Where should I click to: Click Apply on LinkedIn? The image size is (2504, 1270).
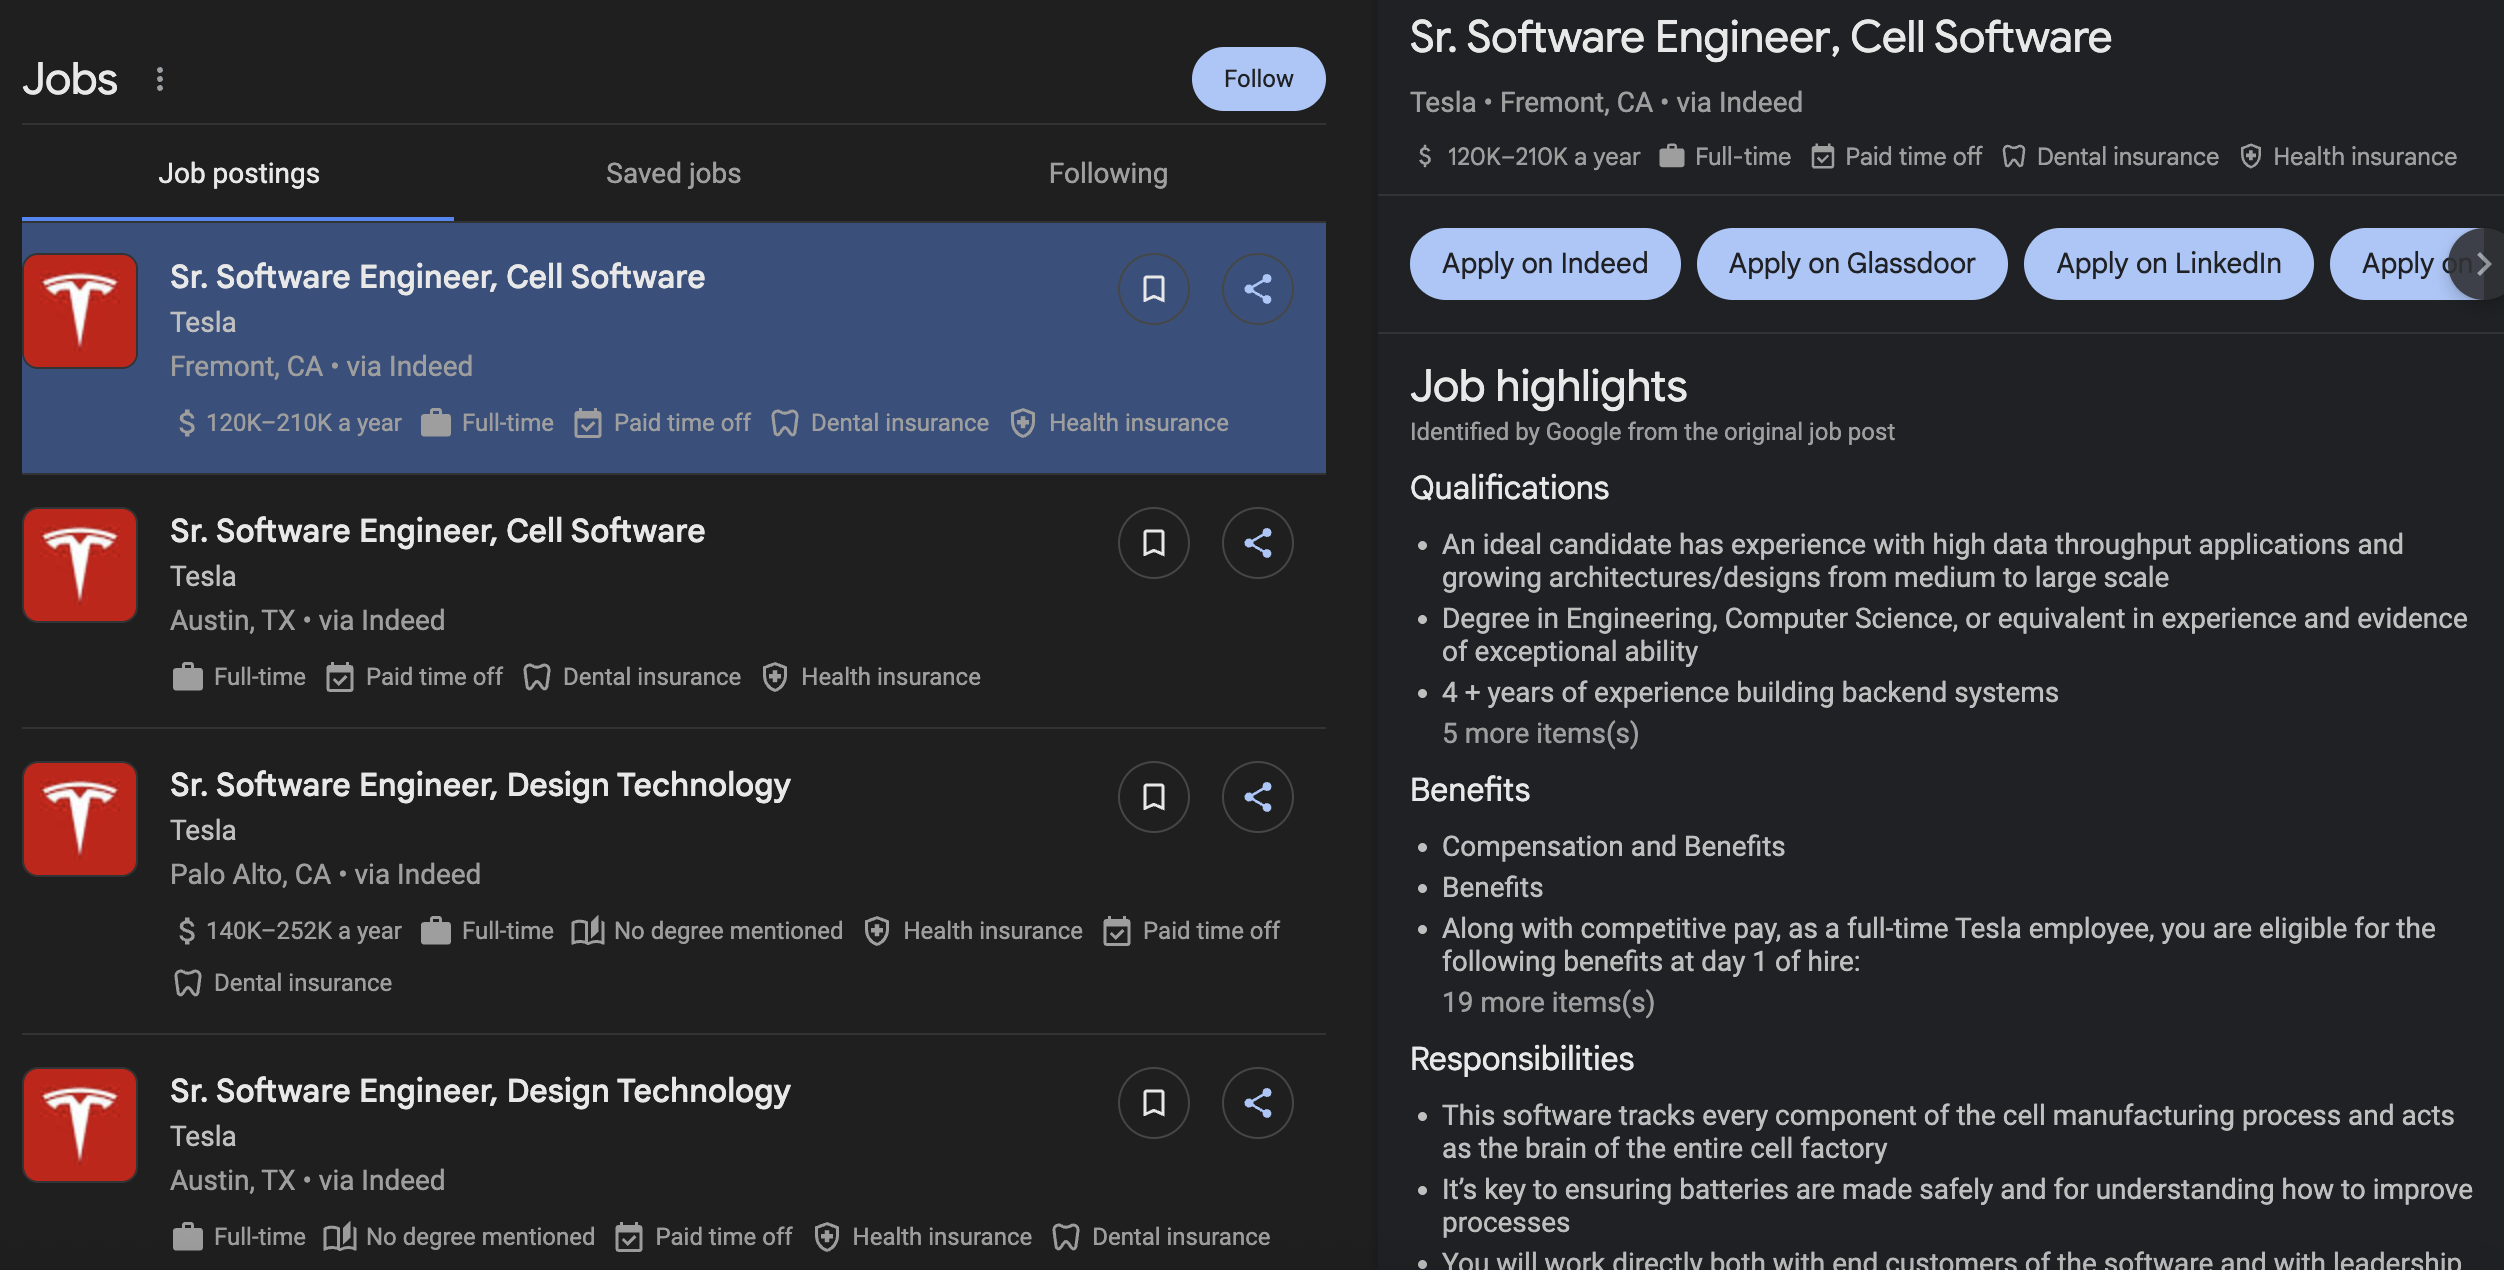[2169, 264]
